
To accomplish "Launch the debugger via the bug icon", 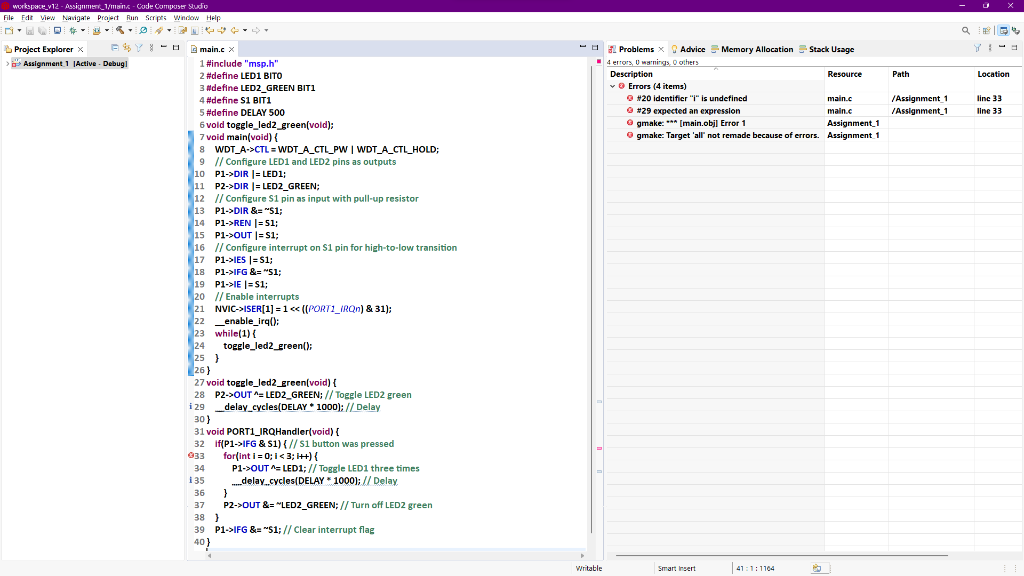I will pos(72,31).
